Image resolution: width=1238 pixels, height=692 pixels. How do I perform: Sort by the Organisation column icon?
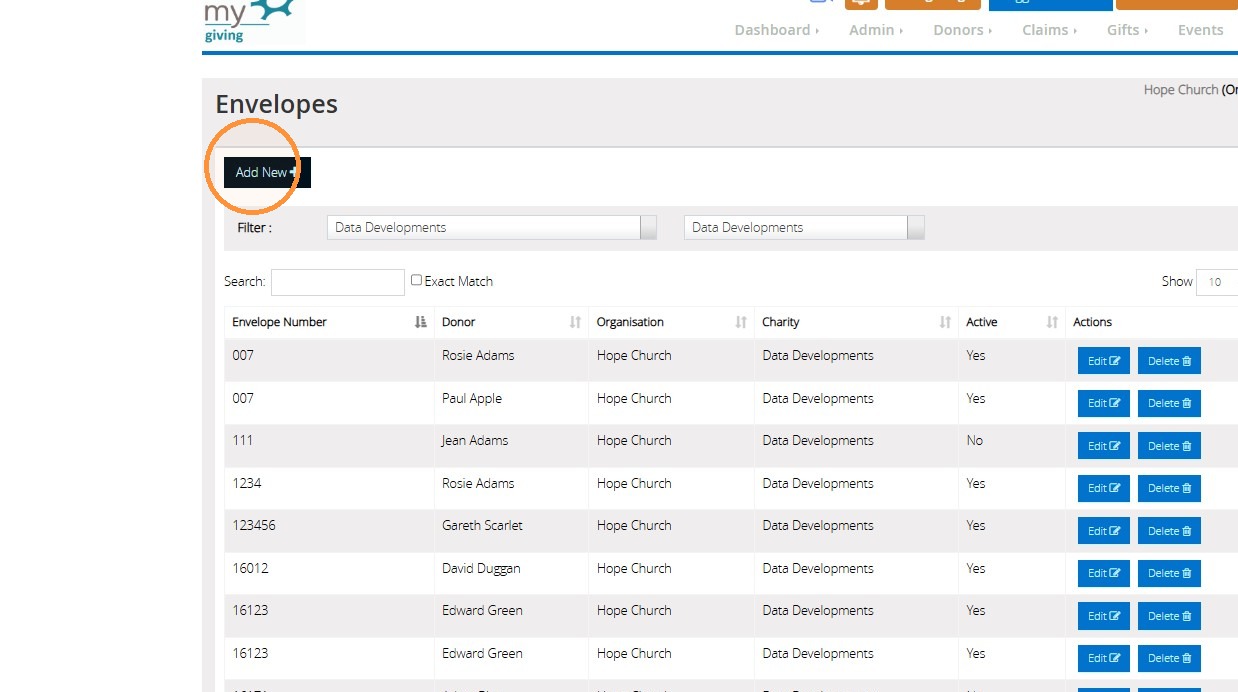[x=741, y=322]
